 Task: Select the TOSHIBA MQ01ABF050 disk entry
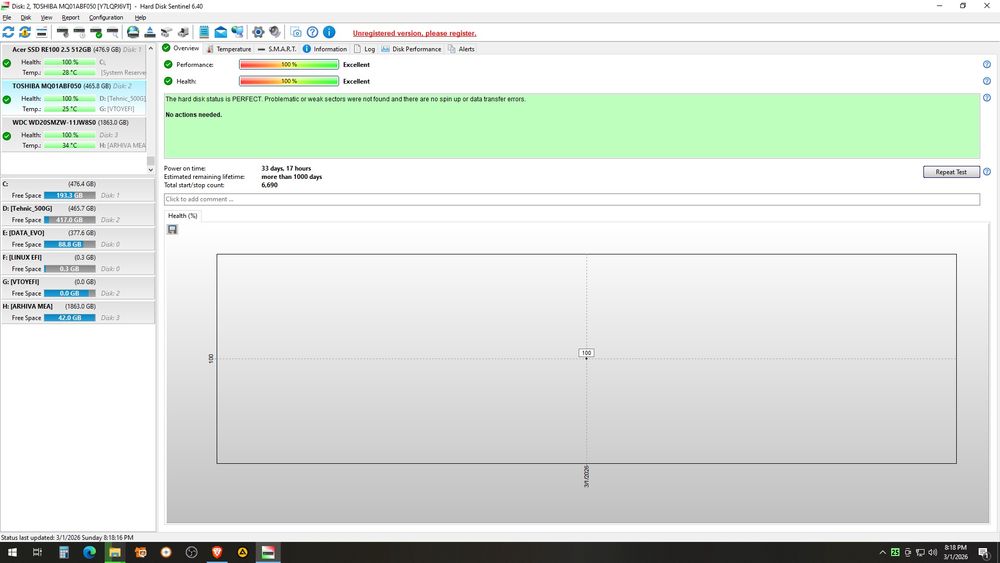[x=74, y=97]
